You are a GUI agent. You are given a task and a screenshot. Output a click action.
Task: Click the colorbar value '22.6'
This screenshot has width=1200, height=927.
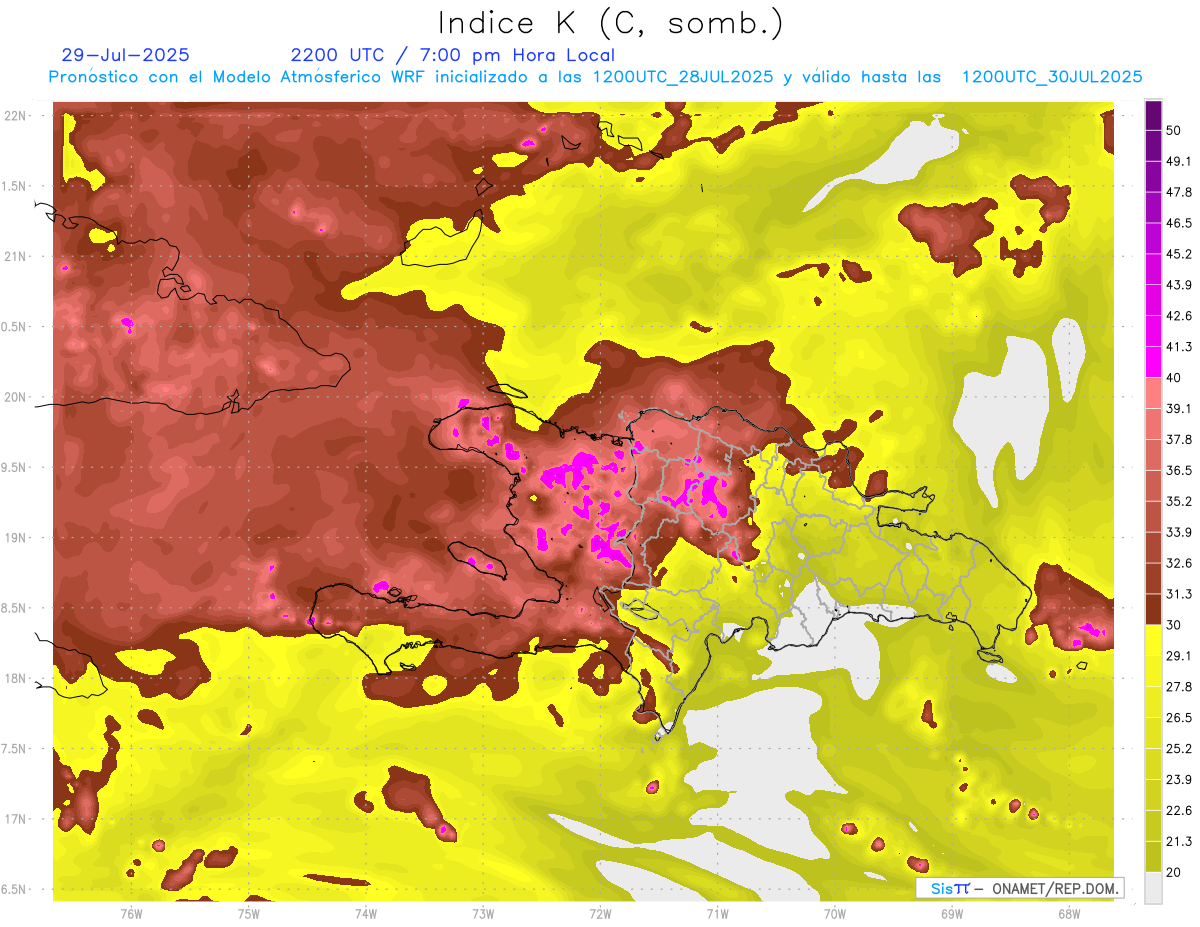click(1179, 811)
